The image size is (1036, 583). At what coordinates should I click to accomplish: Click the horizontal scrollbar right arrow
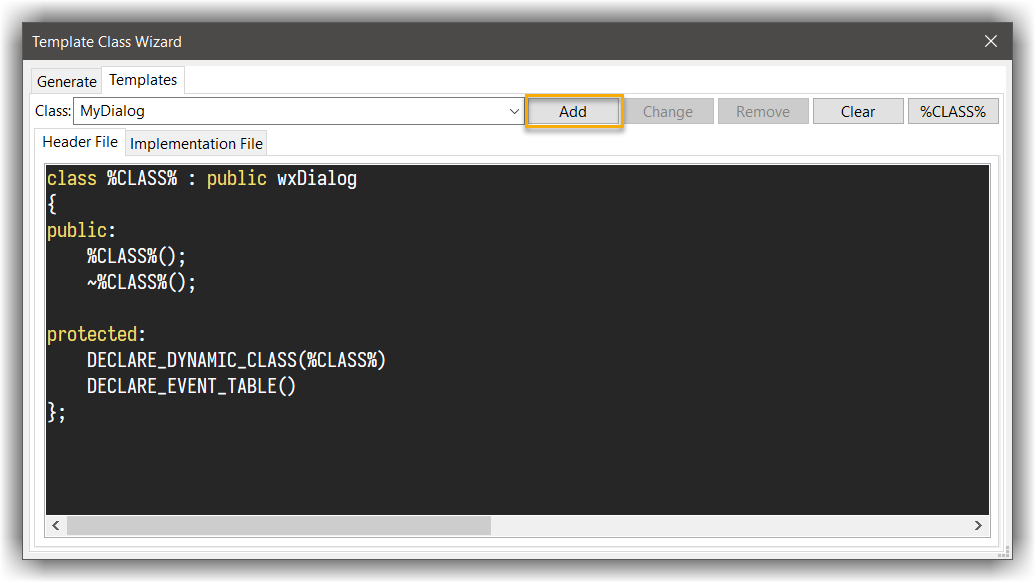pyautogui.click(x=979, y=525)
